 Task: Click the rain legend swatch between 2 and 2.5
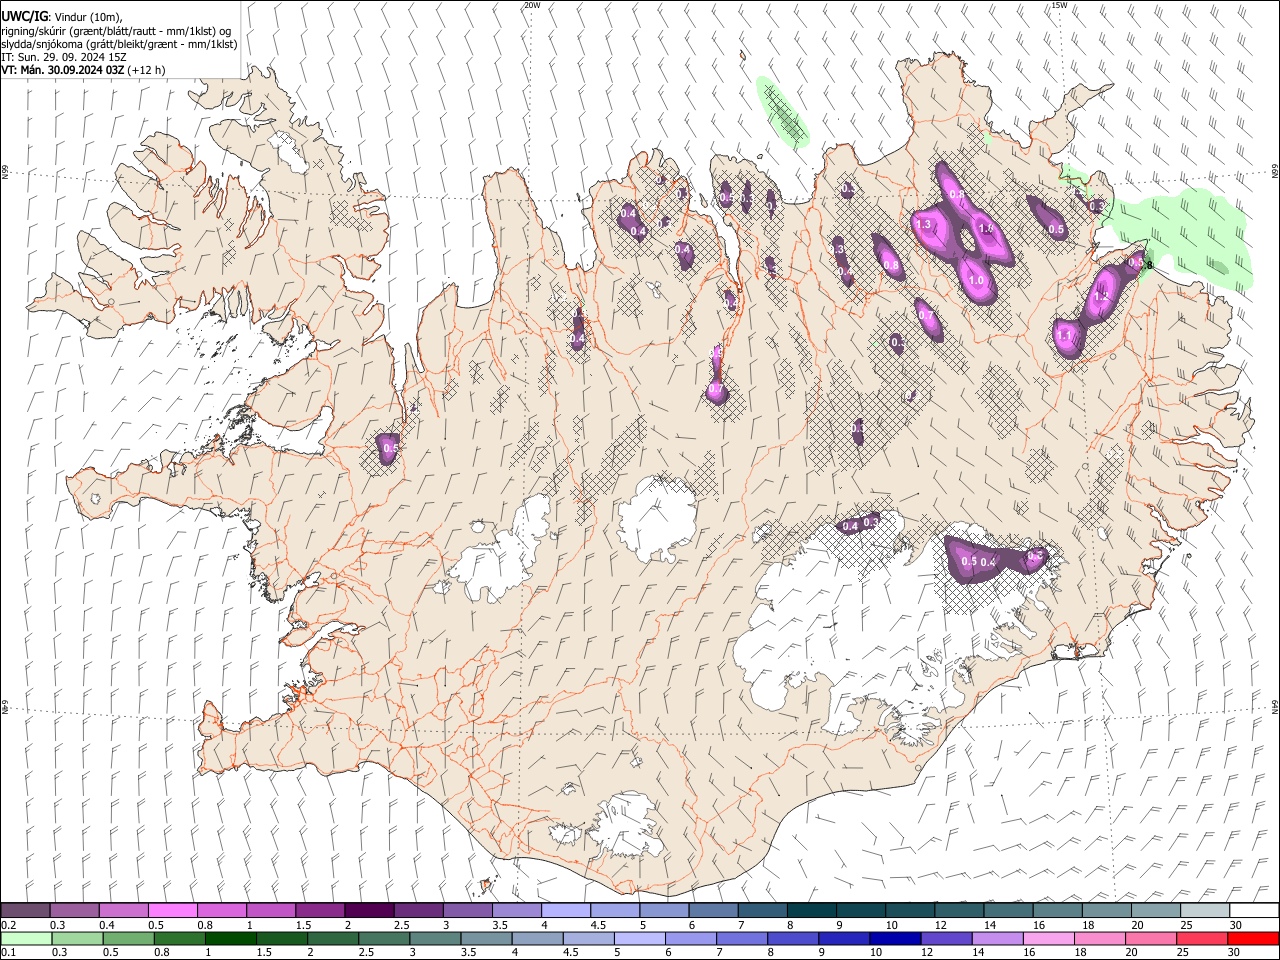point(332,938)
